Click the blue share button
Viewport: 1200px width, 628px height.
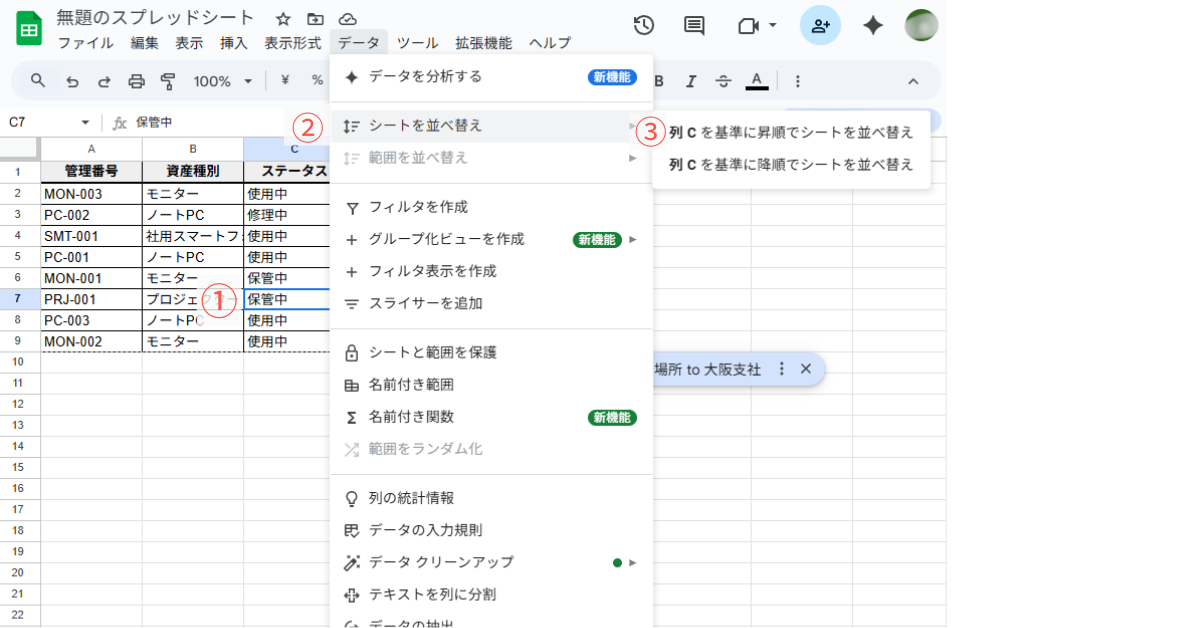point(820,26)
